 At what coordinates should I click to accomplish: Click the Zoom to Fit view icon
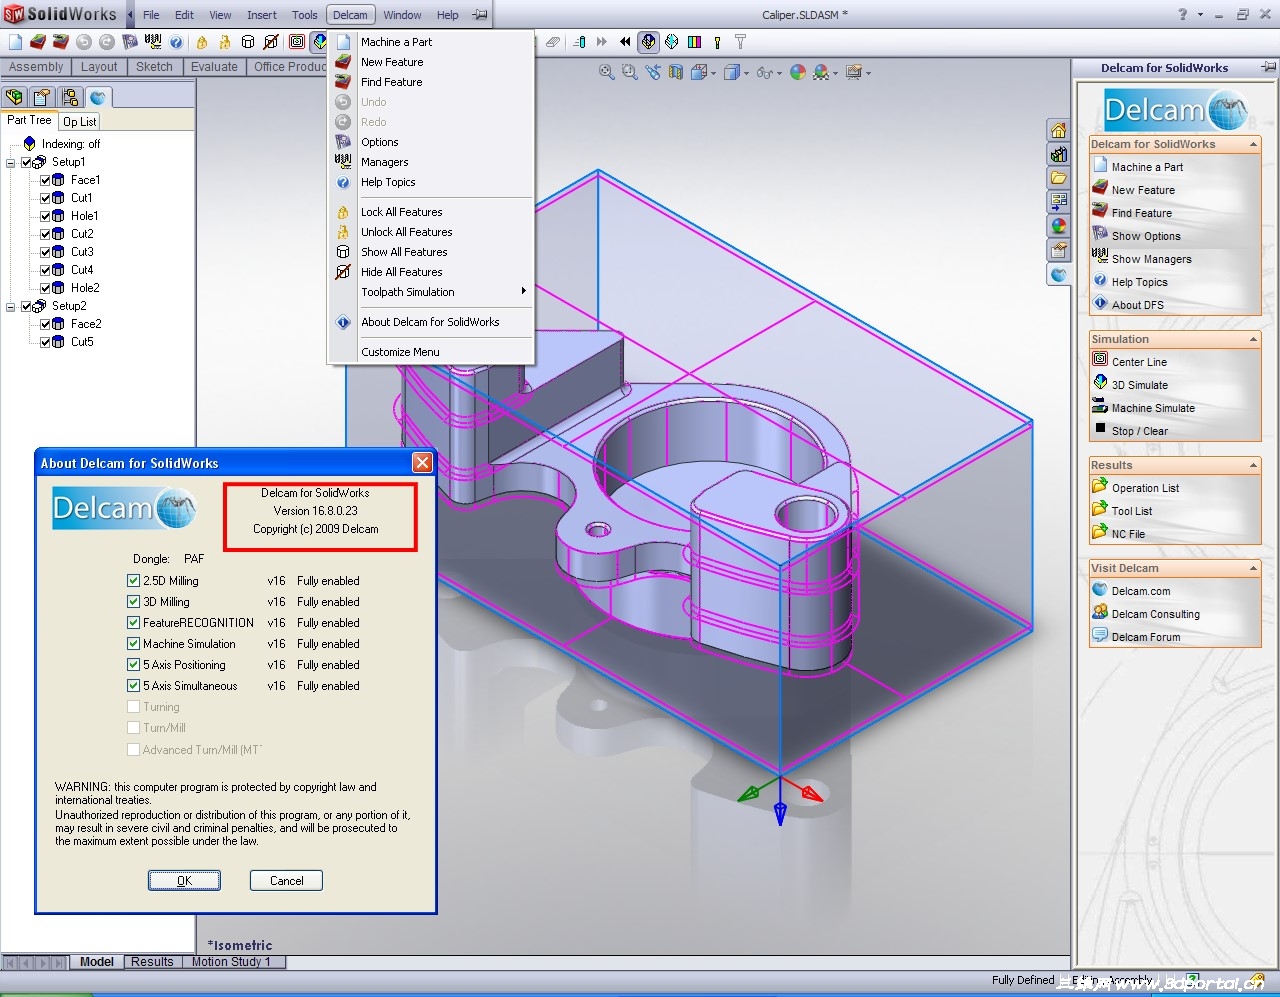click(x=607, y=72)
